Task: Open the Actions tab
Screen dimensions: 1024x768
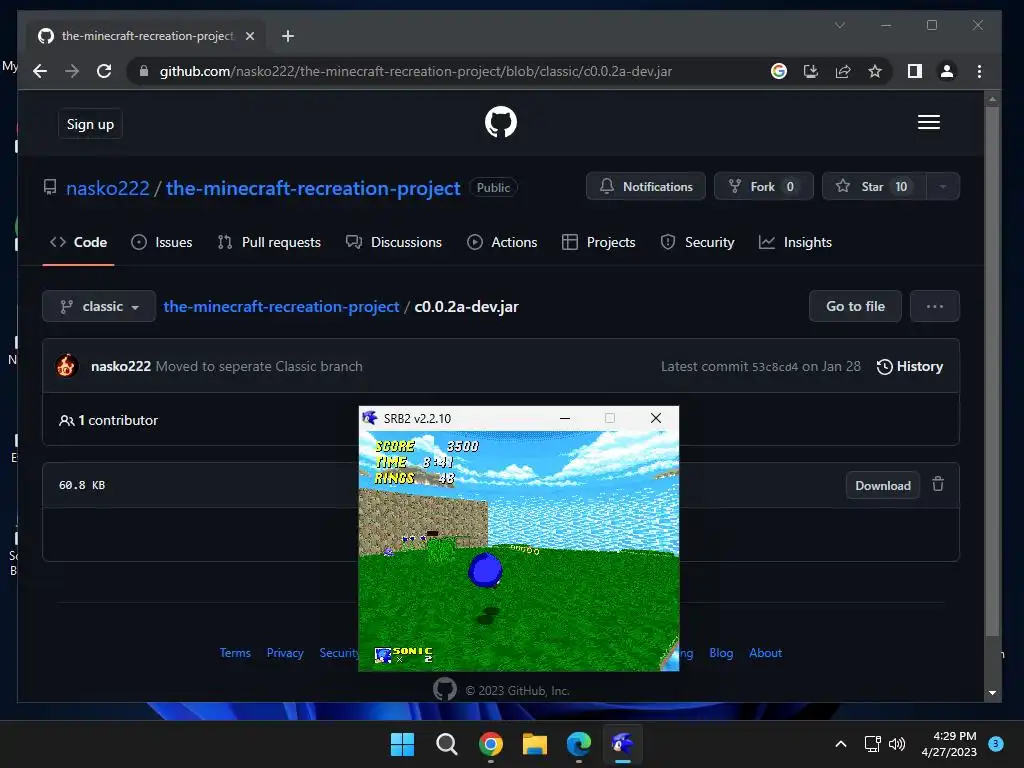Action: click(502, 242)
